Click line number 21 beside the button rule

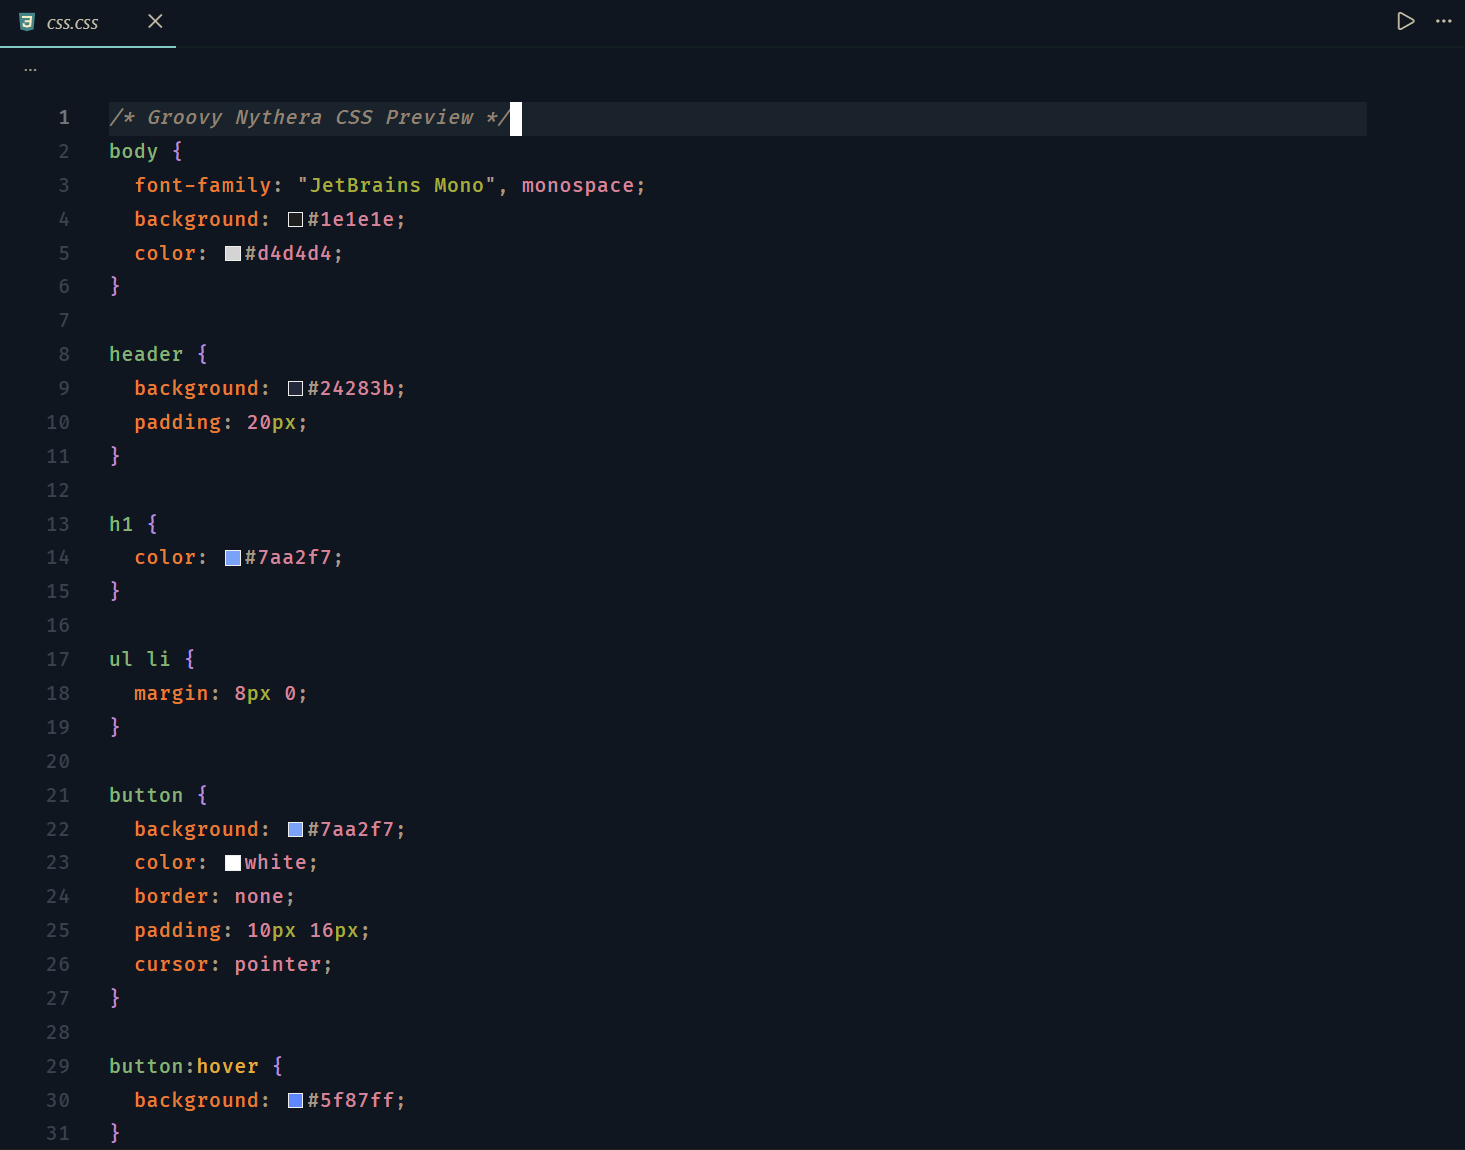click(57, 794)
